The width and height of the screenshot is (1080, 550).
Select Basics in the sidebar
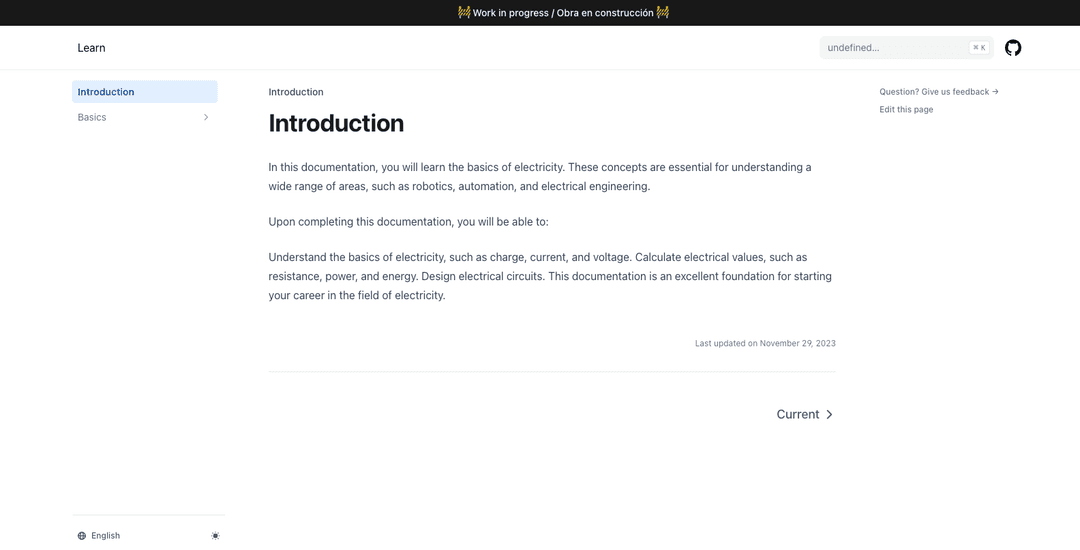(145, 117)
